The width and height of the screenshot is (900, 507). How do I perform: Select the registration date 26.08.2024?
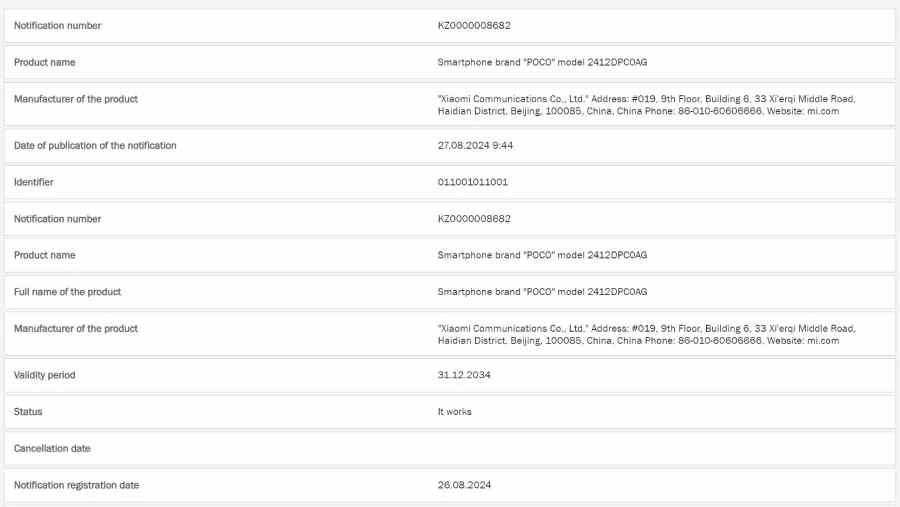point(464,485)
